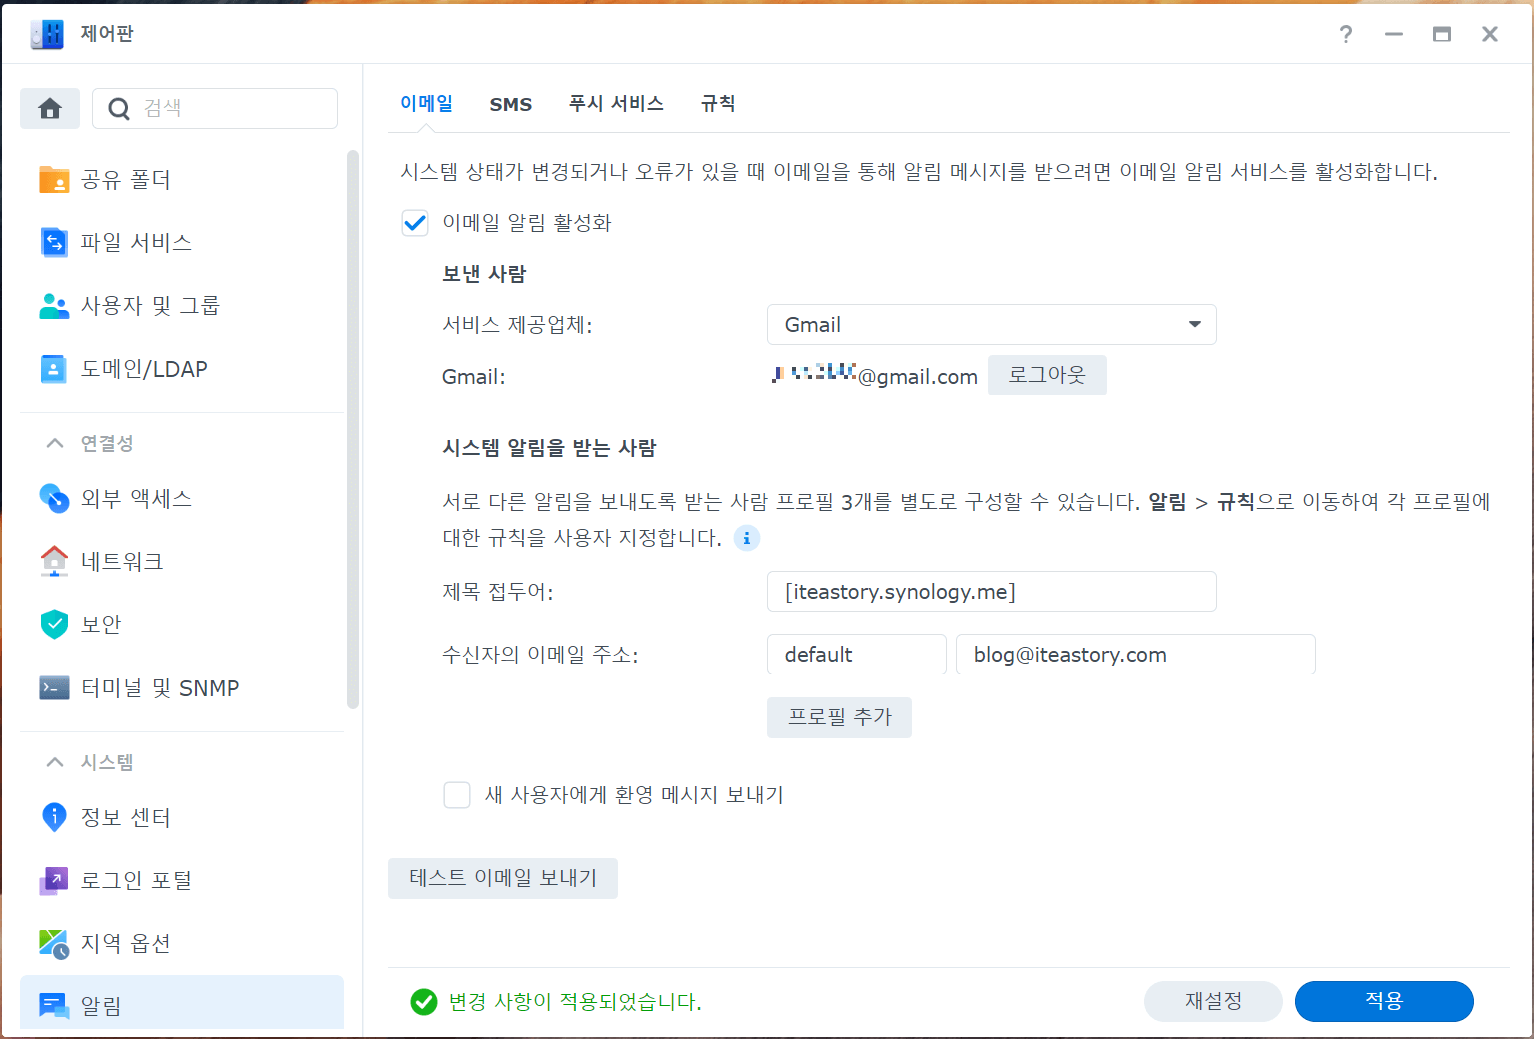Open 공유 폴더 folder icon
Screen dimensions: 1534x1039
coord(54,180)
